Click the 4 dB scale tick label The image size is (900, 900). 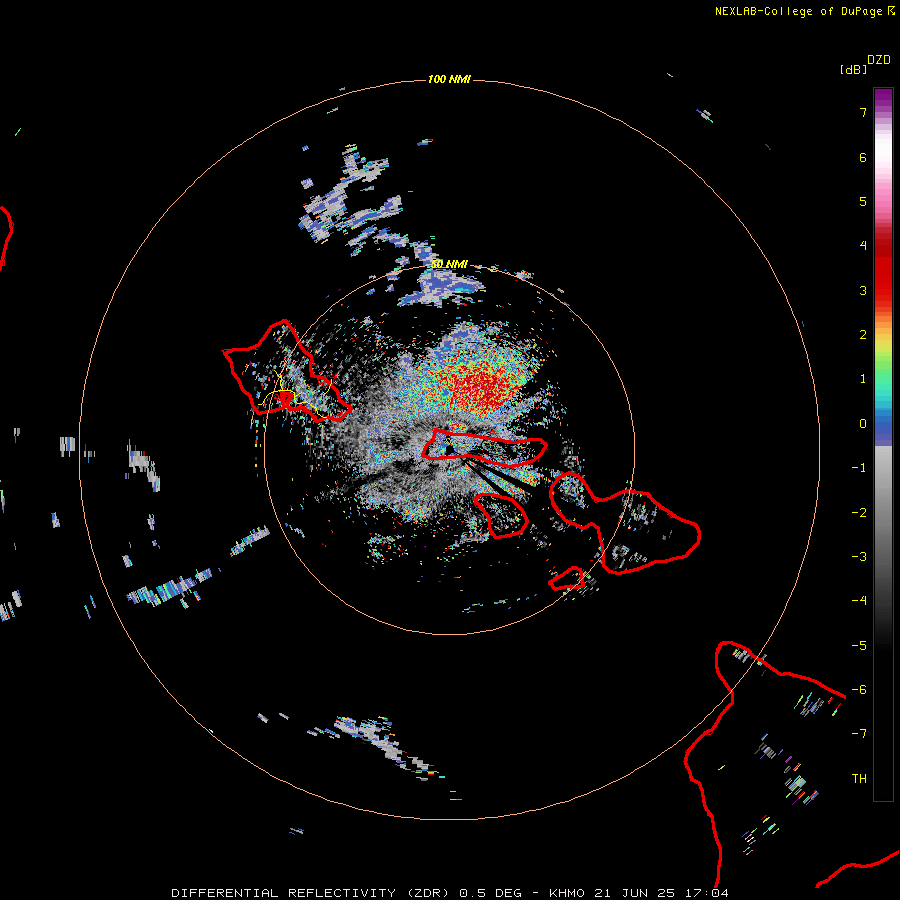coord(863,246)
